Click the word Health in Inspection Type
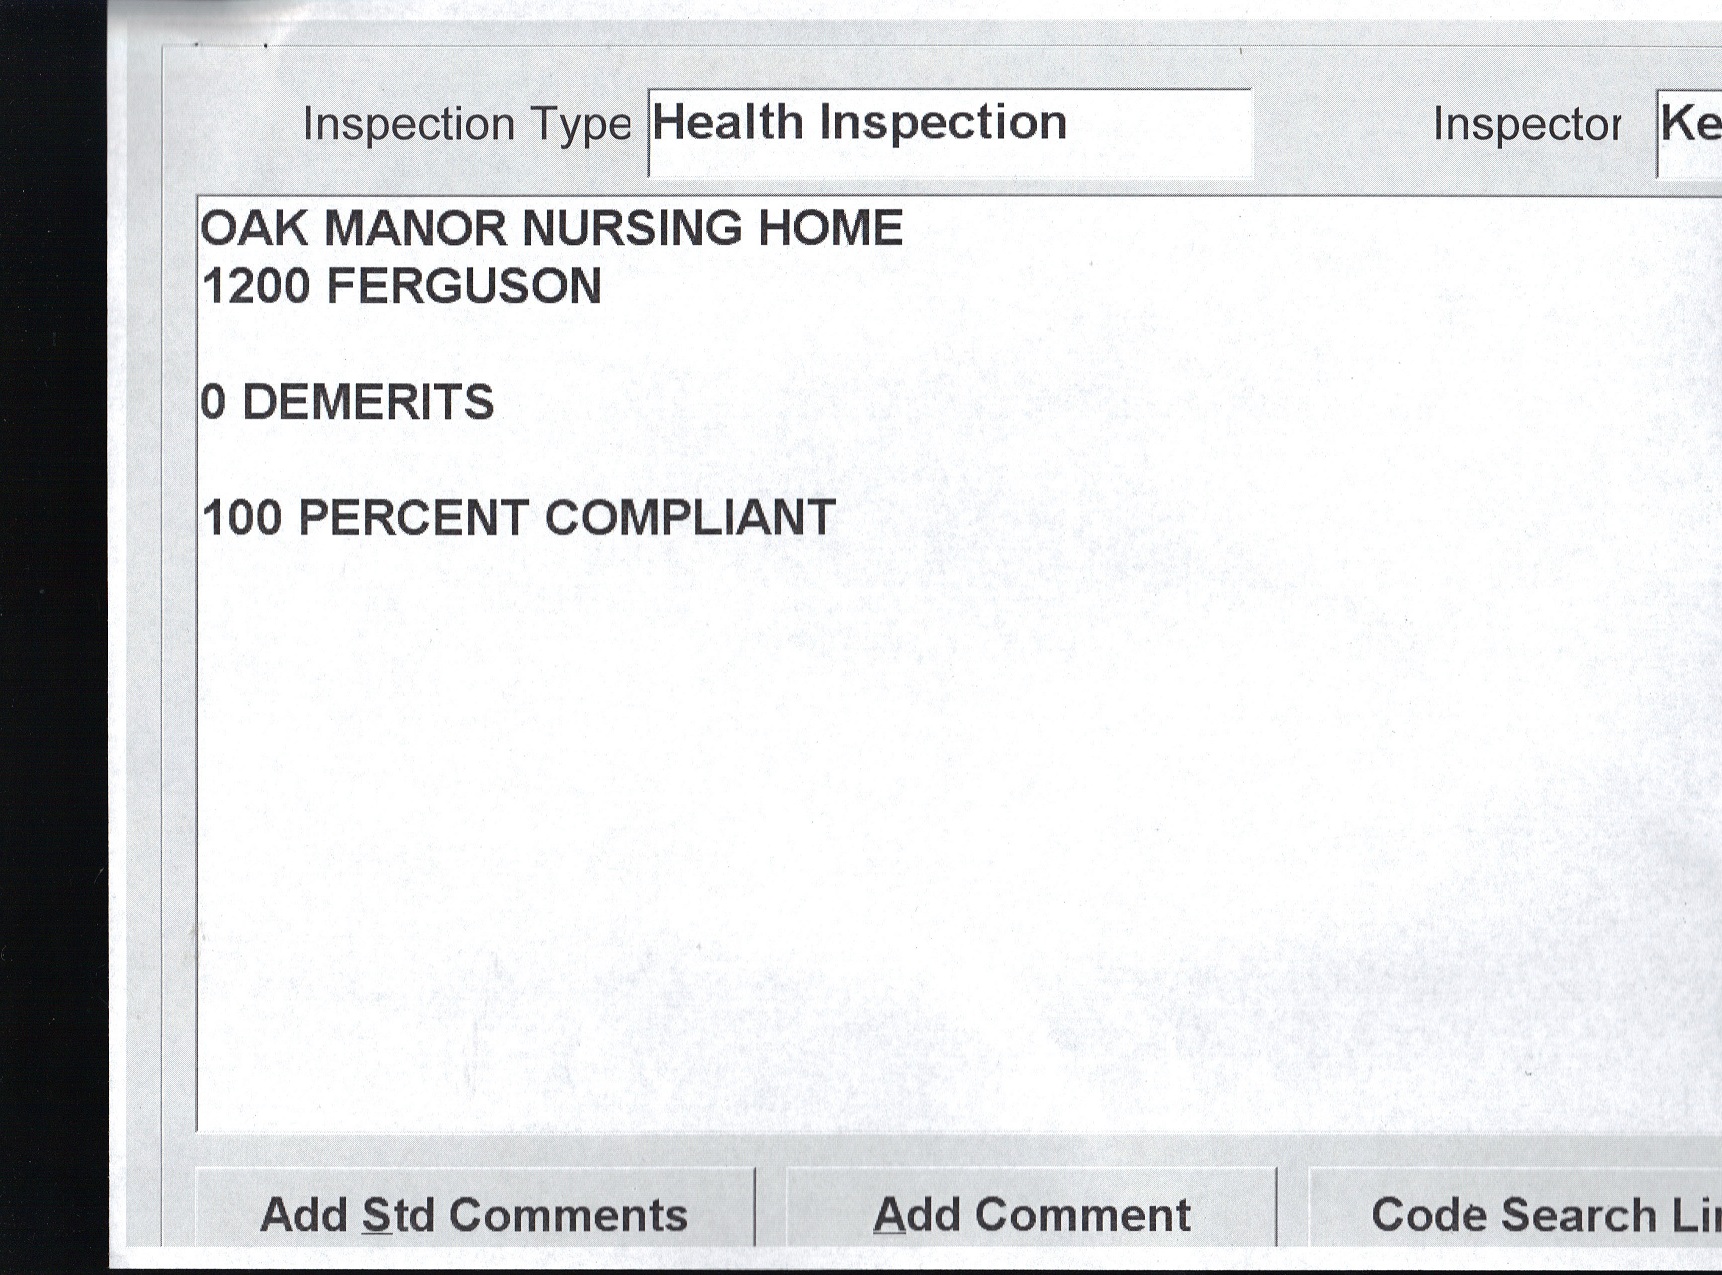The width and height of the screenshot is (1722, 1275). coord(727,123)
